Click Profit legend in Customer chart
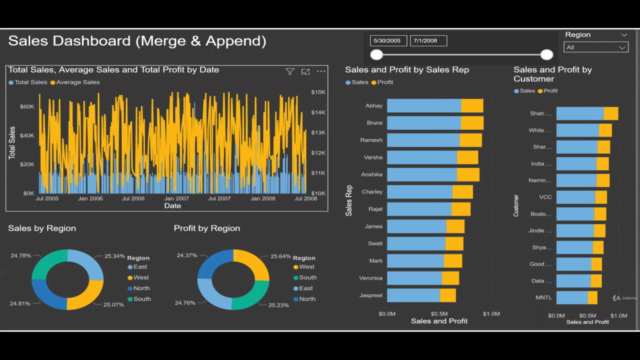640x360 pixels. [548, 91]
